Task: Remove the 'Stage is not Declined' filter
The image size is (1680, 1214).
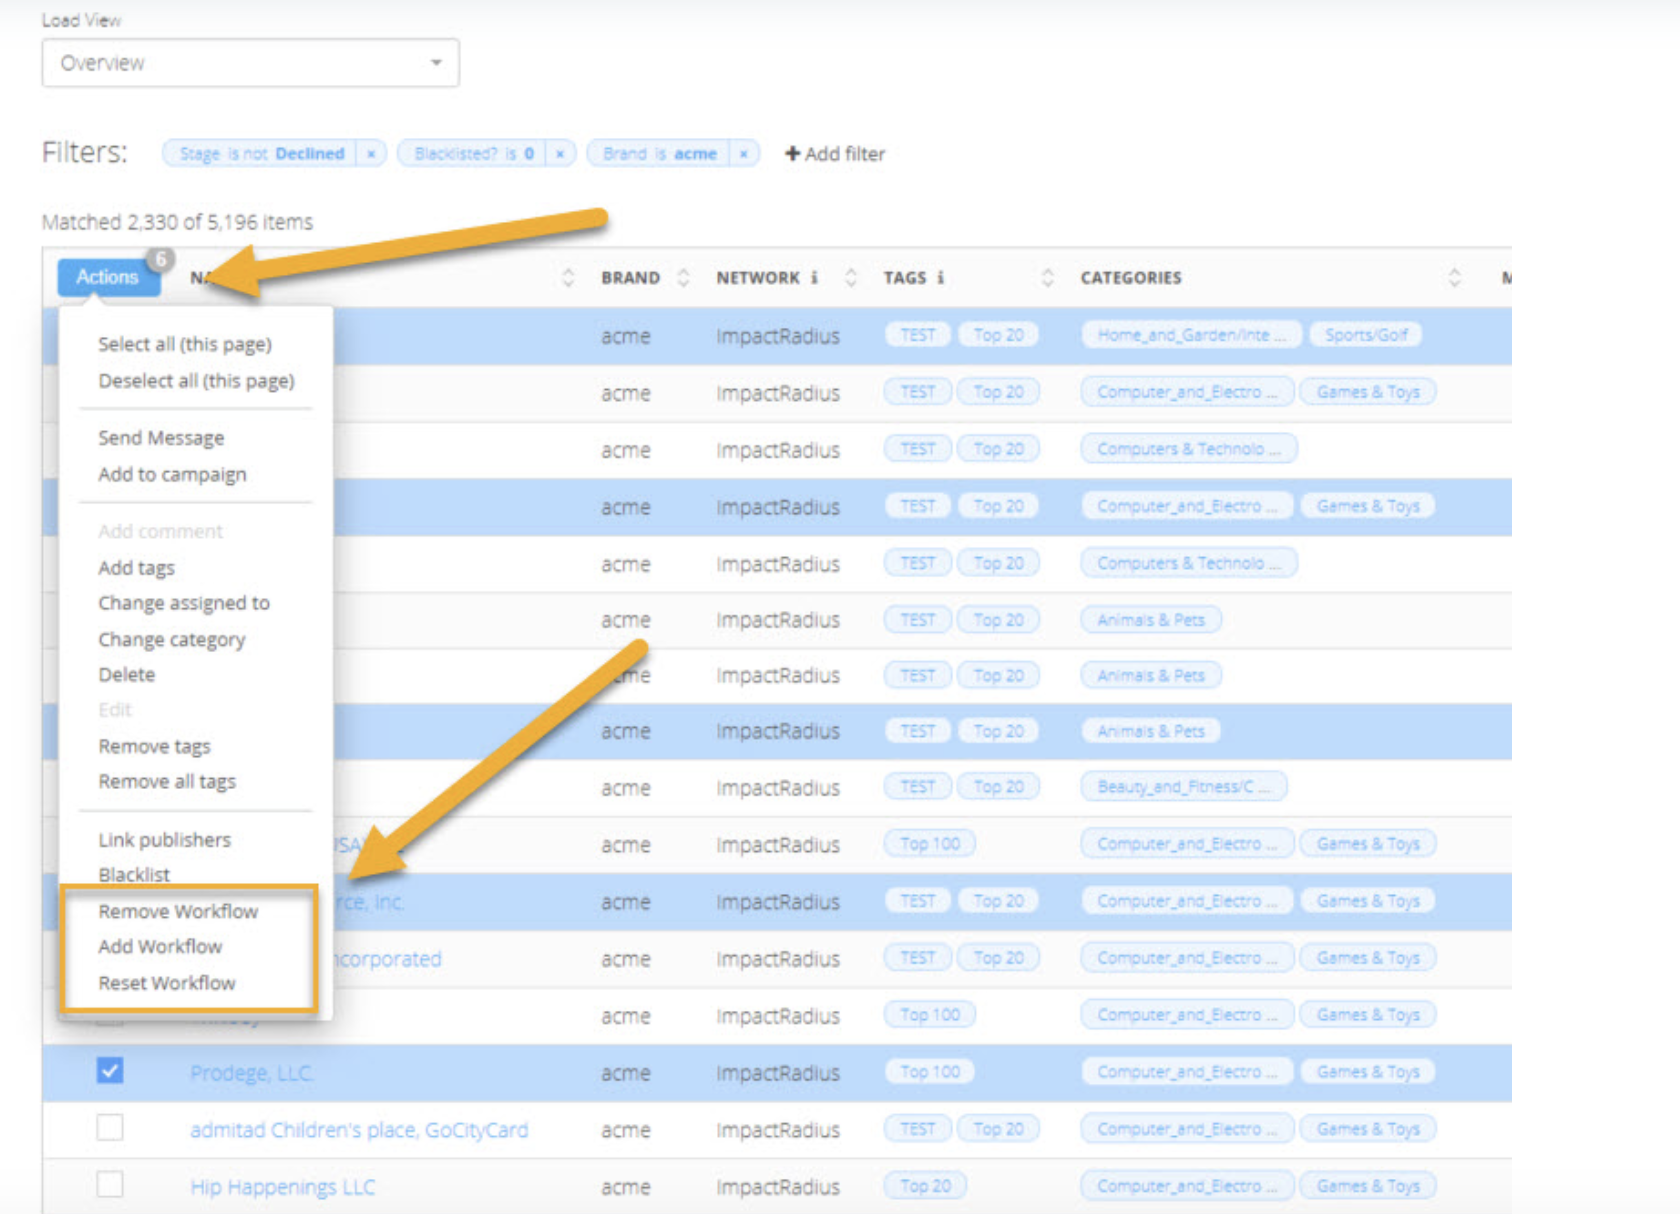Action: click(371, 154)
